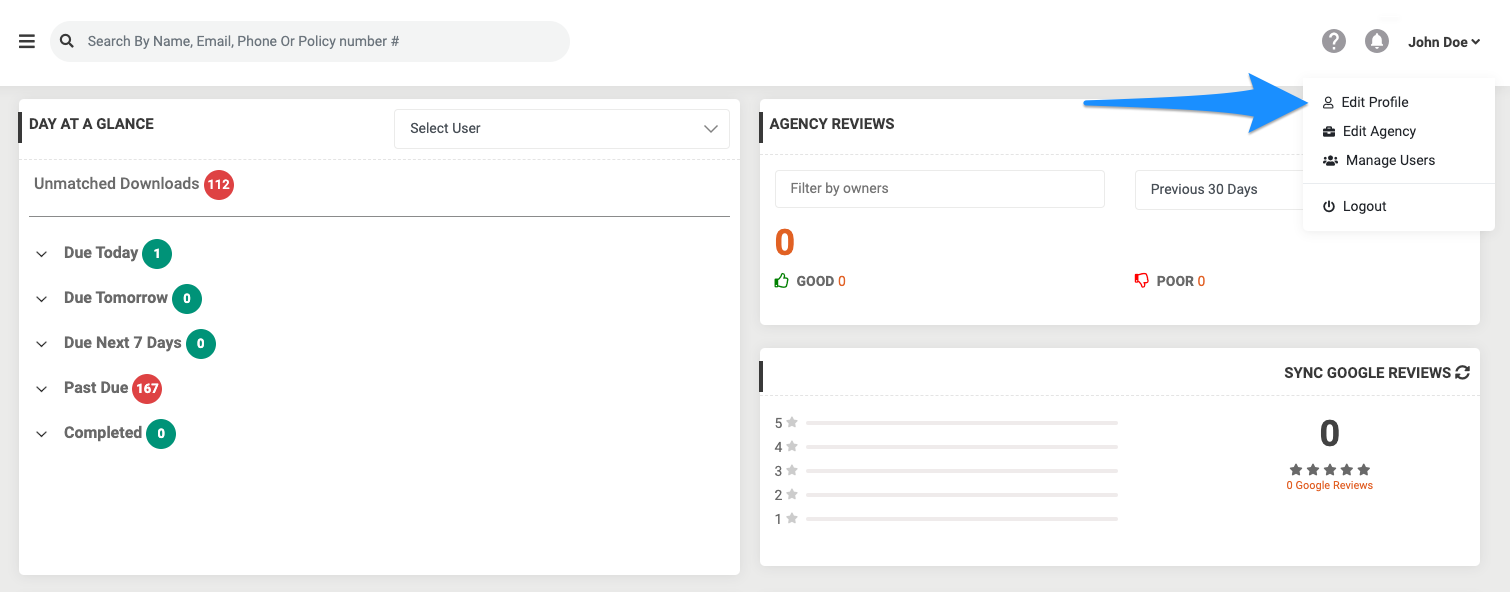Viewport: 1510px width, 592px height.
Task: Click the Unmatched Downloads 112 badge
Action: pyautogui.click(x=219, y=185)
